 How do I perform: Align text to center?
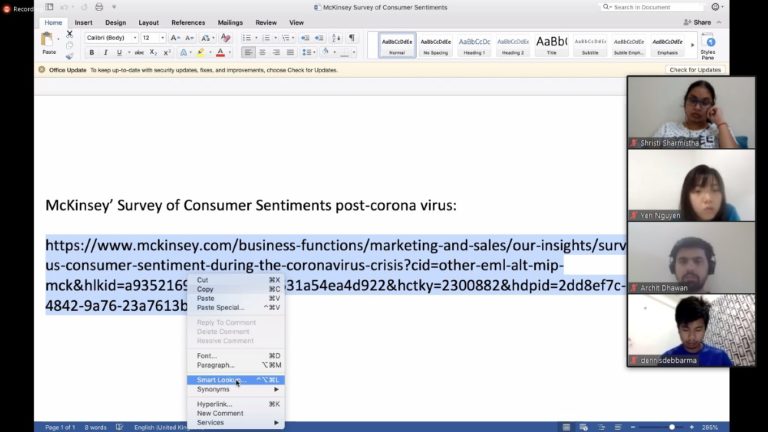[262, 53]
